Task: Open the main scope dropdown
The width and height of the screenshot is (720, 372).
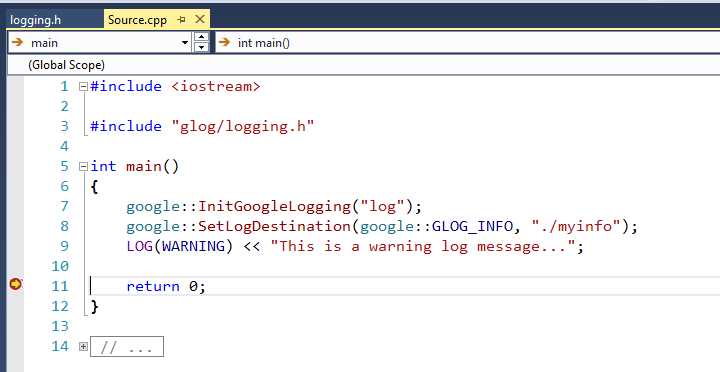Action: 185,43
